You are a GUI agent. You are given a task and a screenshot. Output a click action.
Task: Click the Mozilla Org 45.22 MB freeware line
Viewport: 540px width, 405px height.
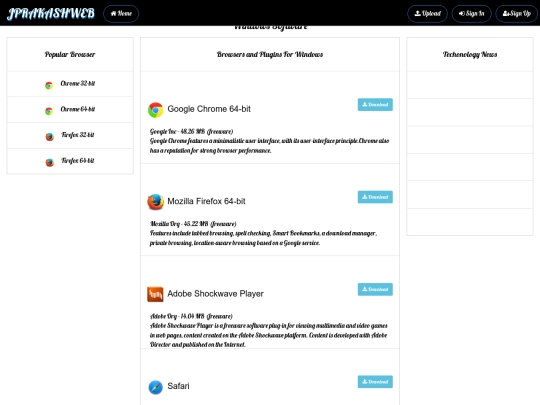click(x=193, y=224)
